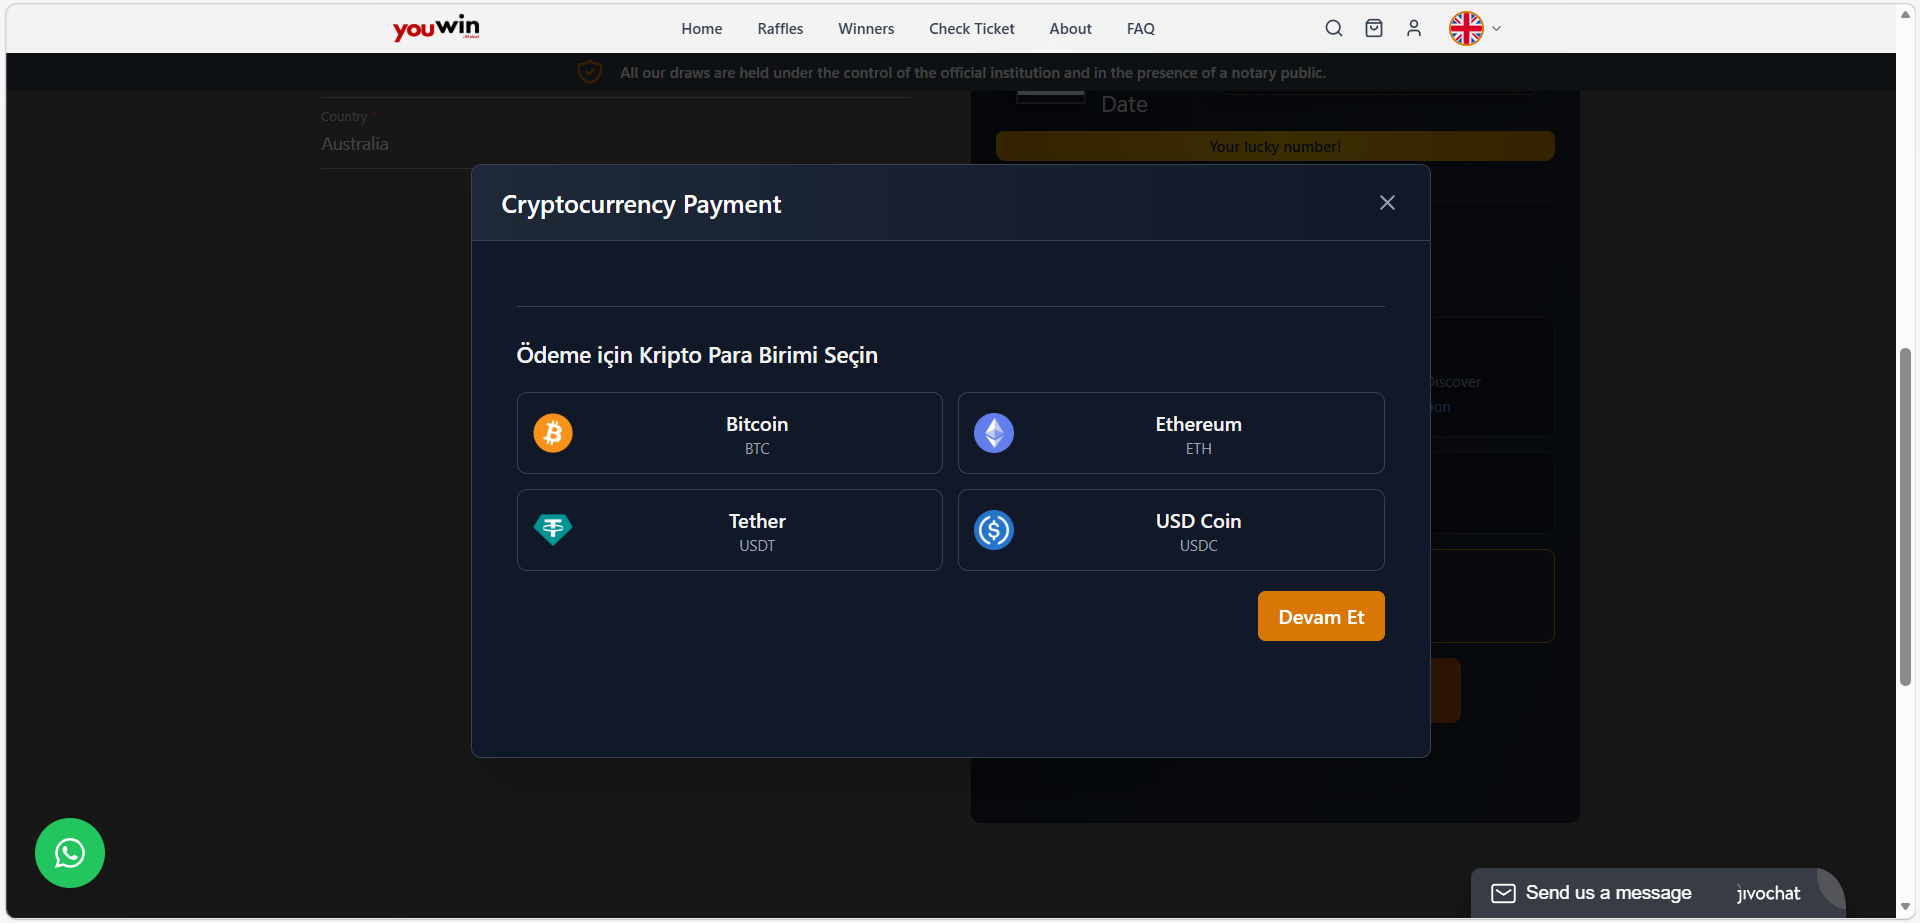The width and height of the screenshot is (1920, 923).
Task: Open the shopping cart icon
Action: [1373, 28]
